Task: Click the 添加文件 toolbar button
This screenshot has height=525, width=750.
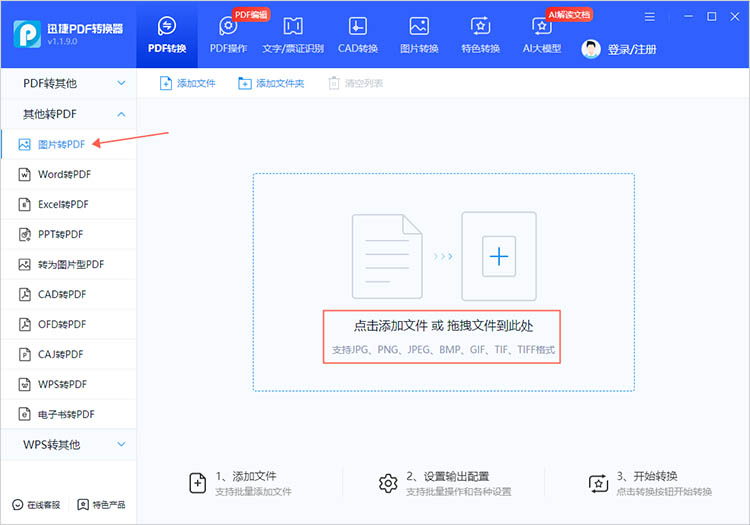Action: tap(187, 83)
